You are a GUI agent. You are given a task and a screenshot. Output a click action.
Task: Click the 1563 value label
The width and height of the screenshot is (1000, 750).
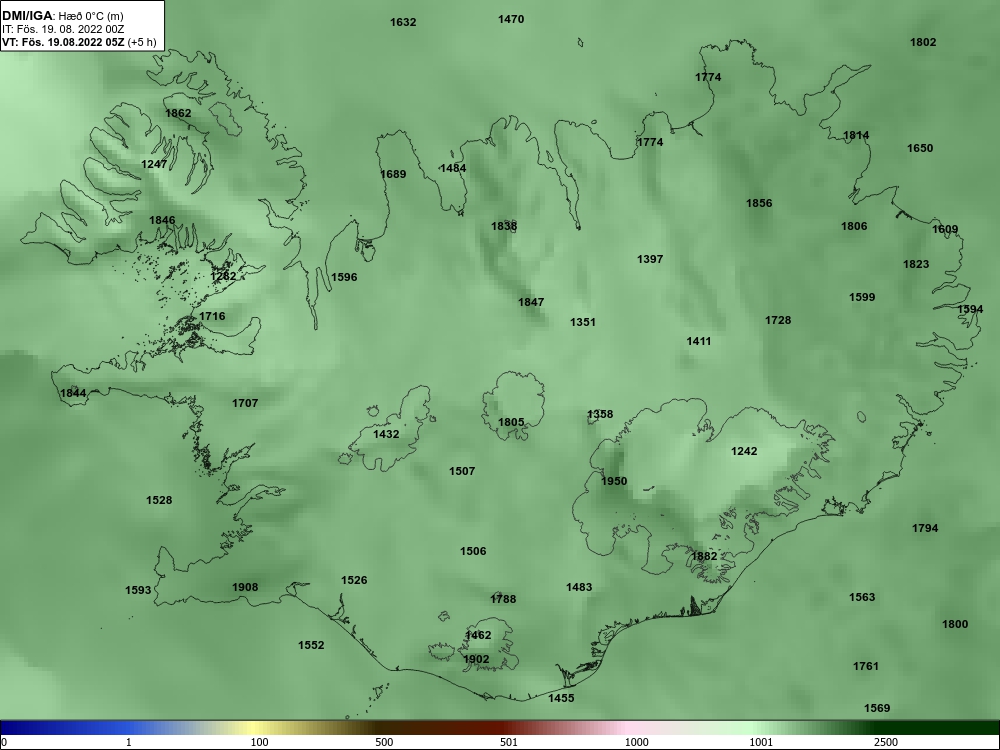(862, 598)
